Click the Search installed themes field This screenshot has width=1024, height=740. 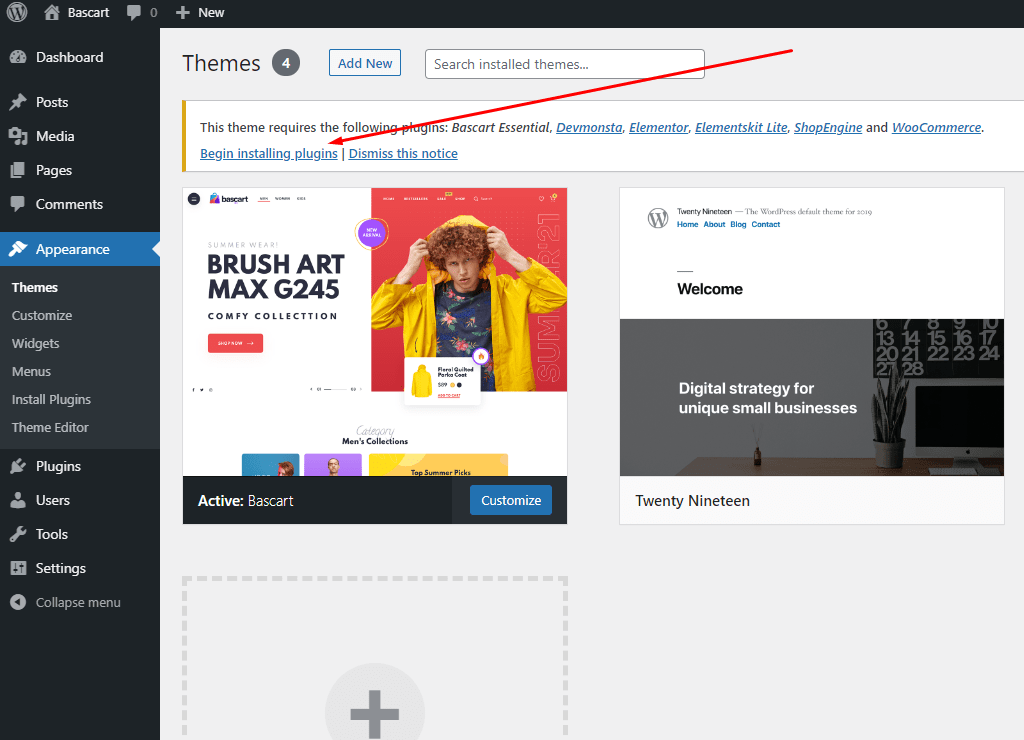(x=565, y=64)
